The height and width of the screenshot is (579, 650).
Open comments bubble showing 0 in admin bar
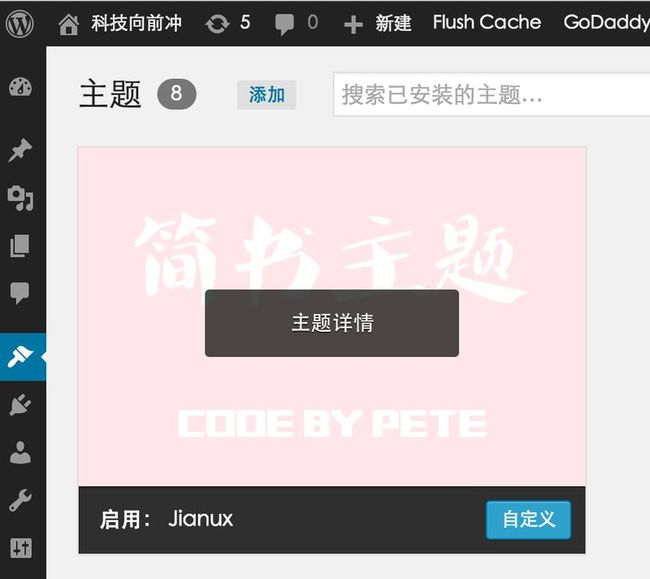297,23
